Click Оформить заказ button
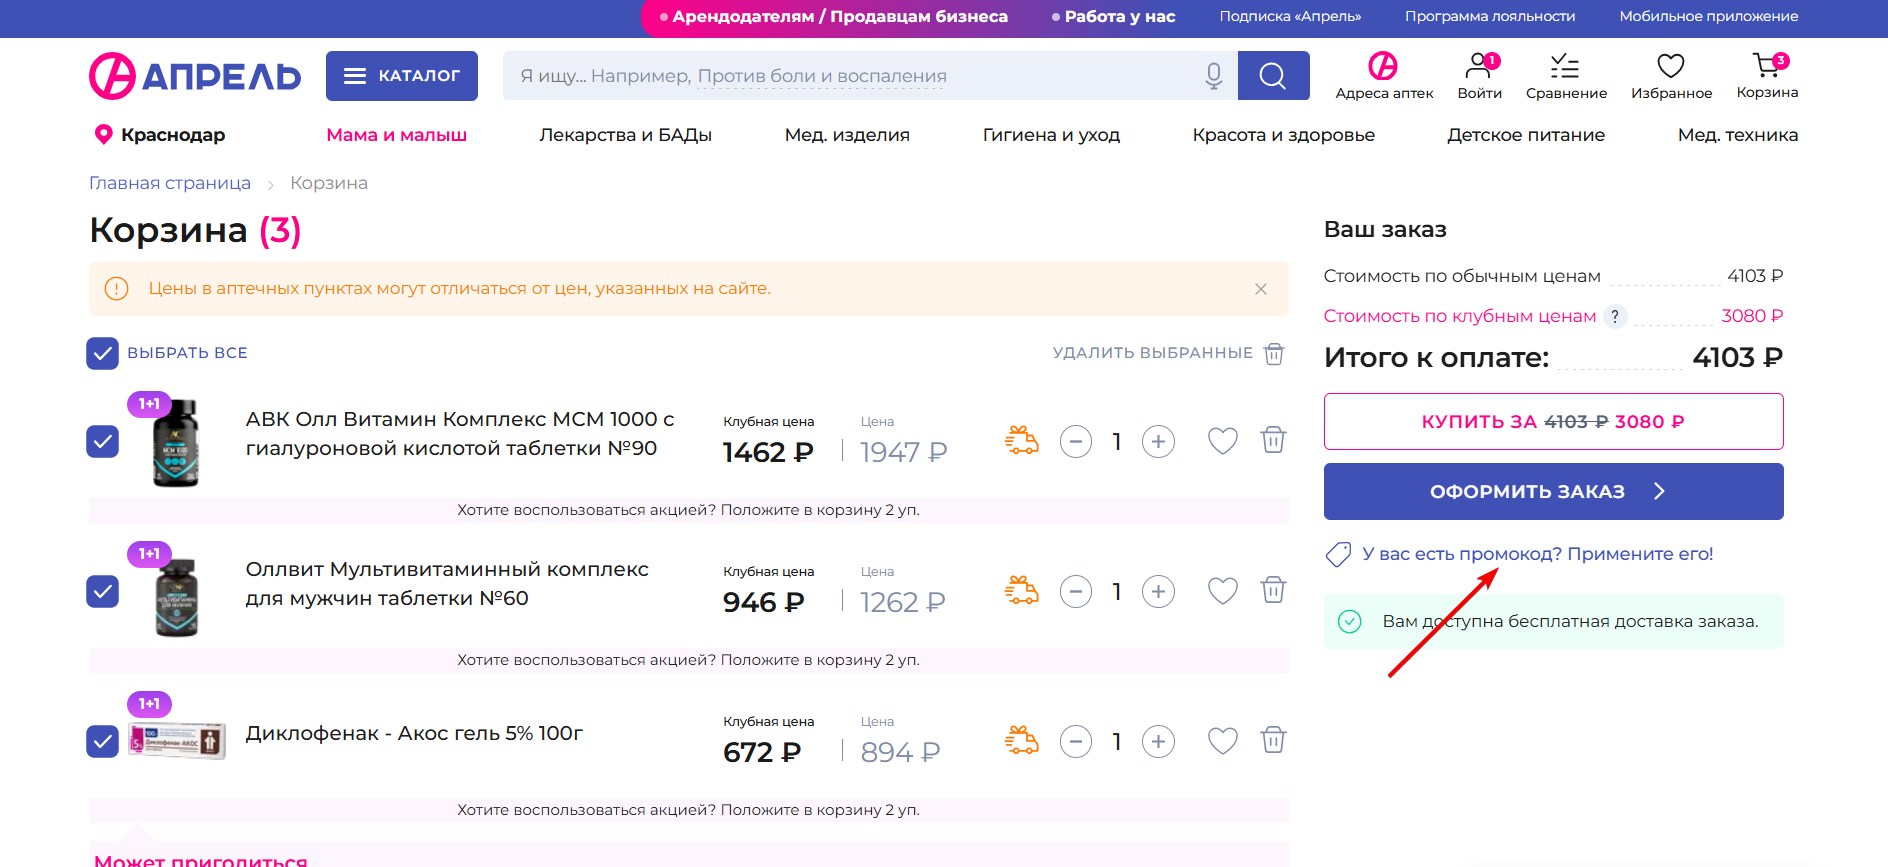 pyautogui.click(x=1553, y=491)
